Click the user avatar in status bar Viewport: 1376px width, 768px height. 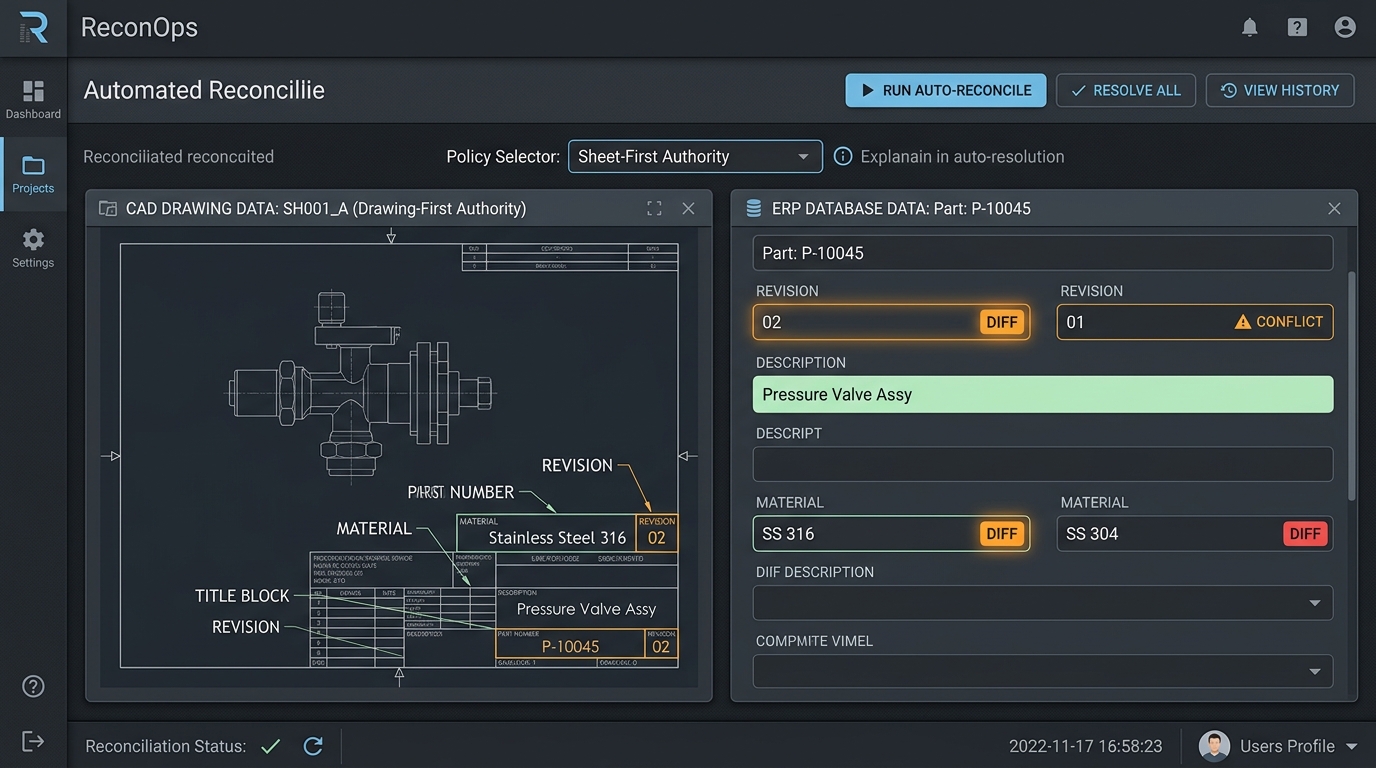pos(1214,746)
